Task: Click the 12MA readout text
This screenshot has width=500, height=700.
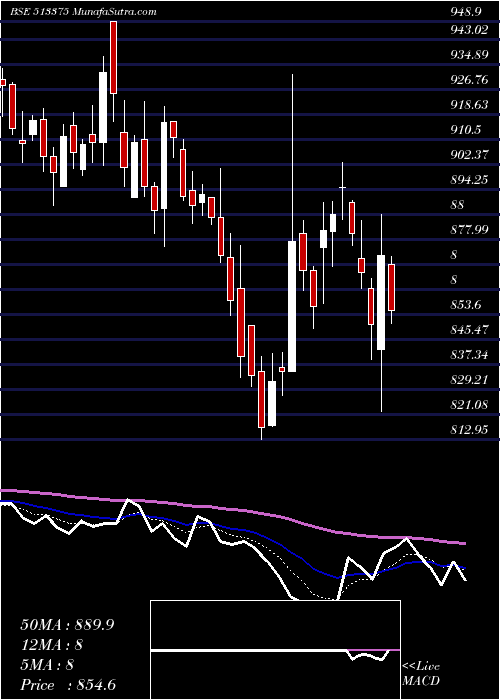Action: click(x=52, y=645)
